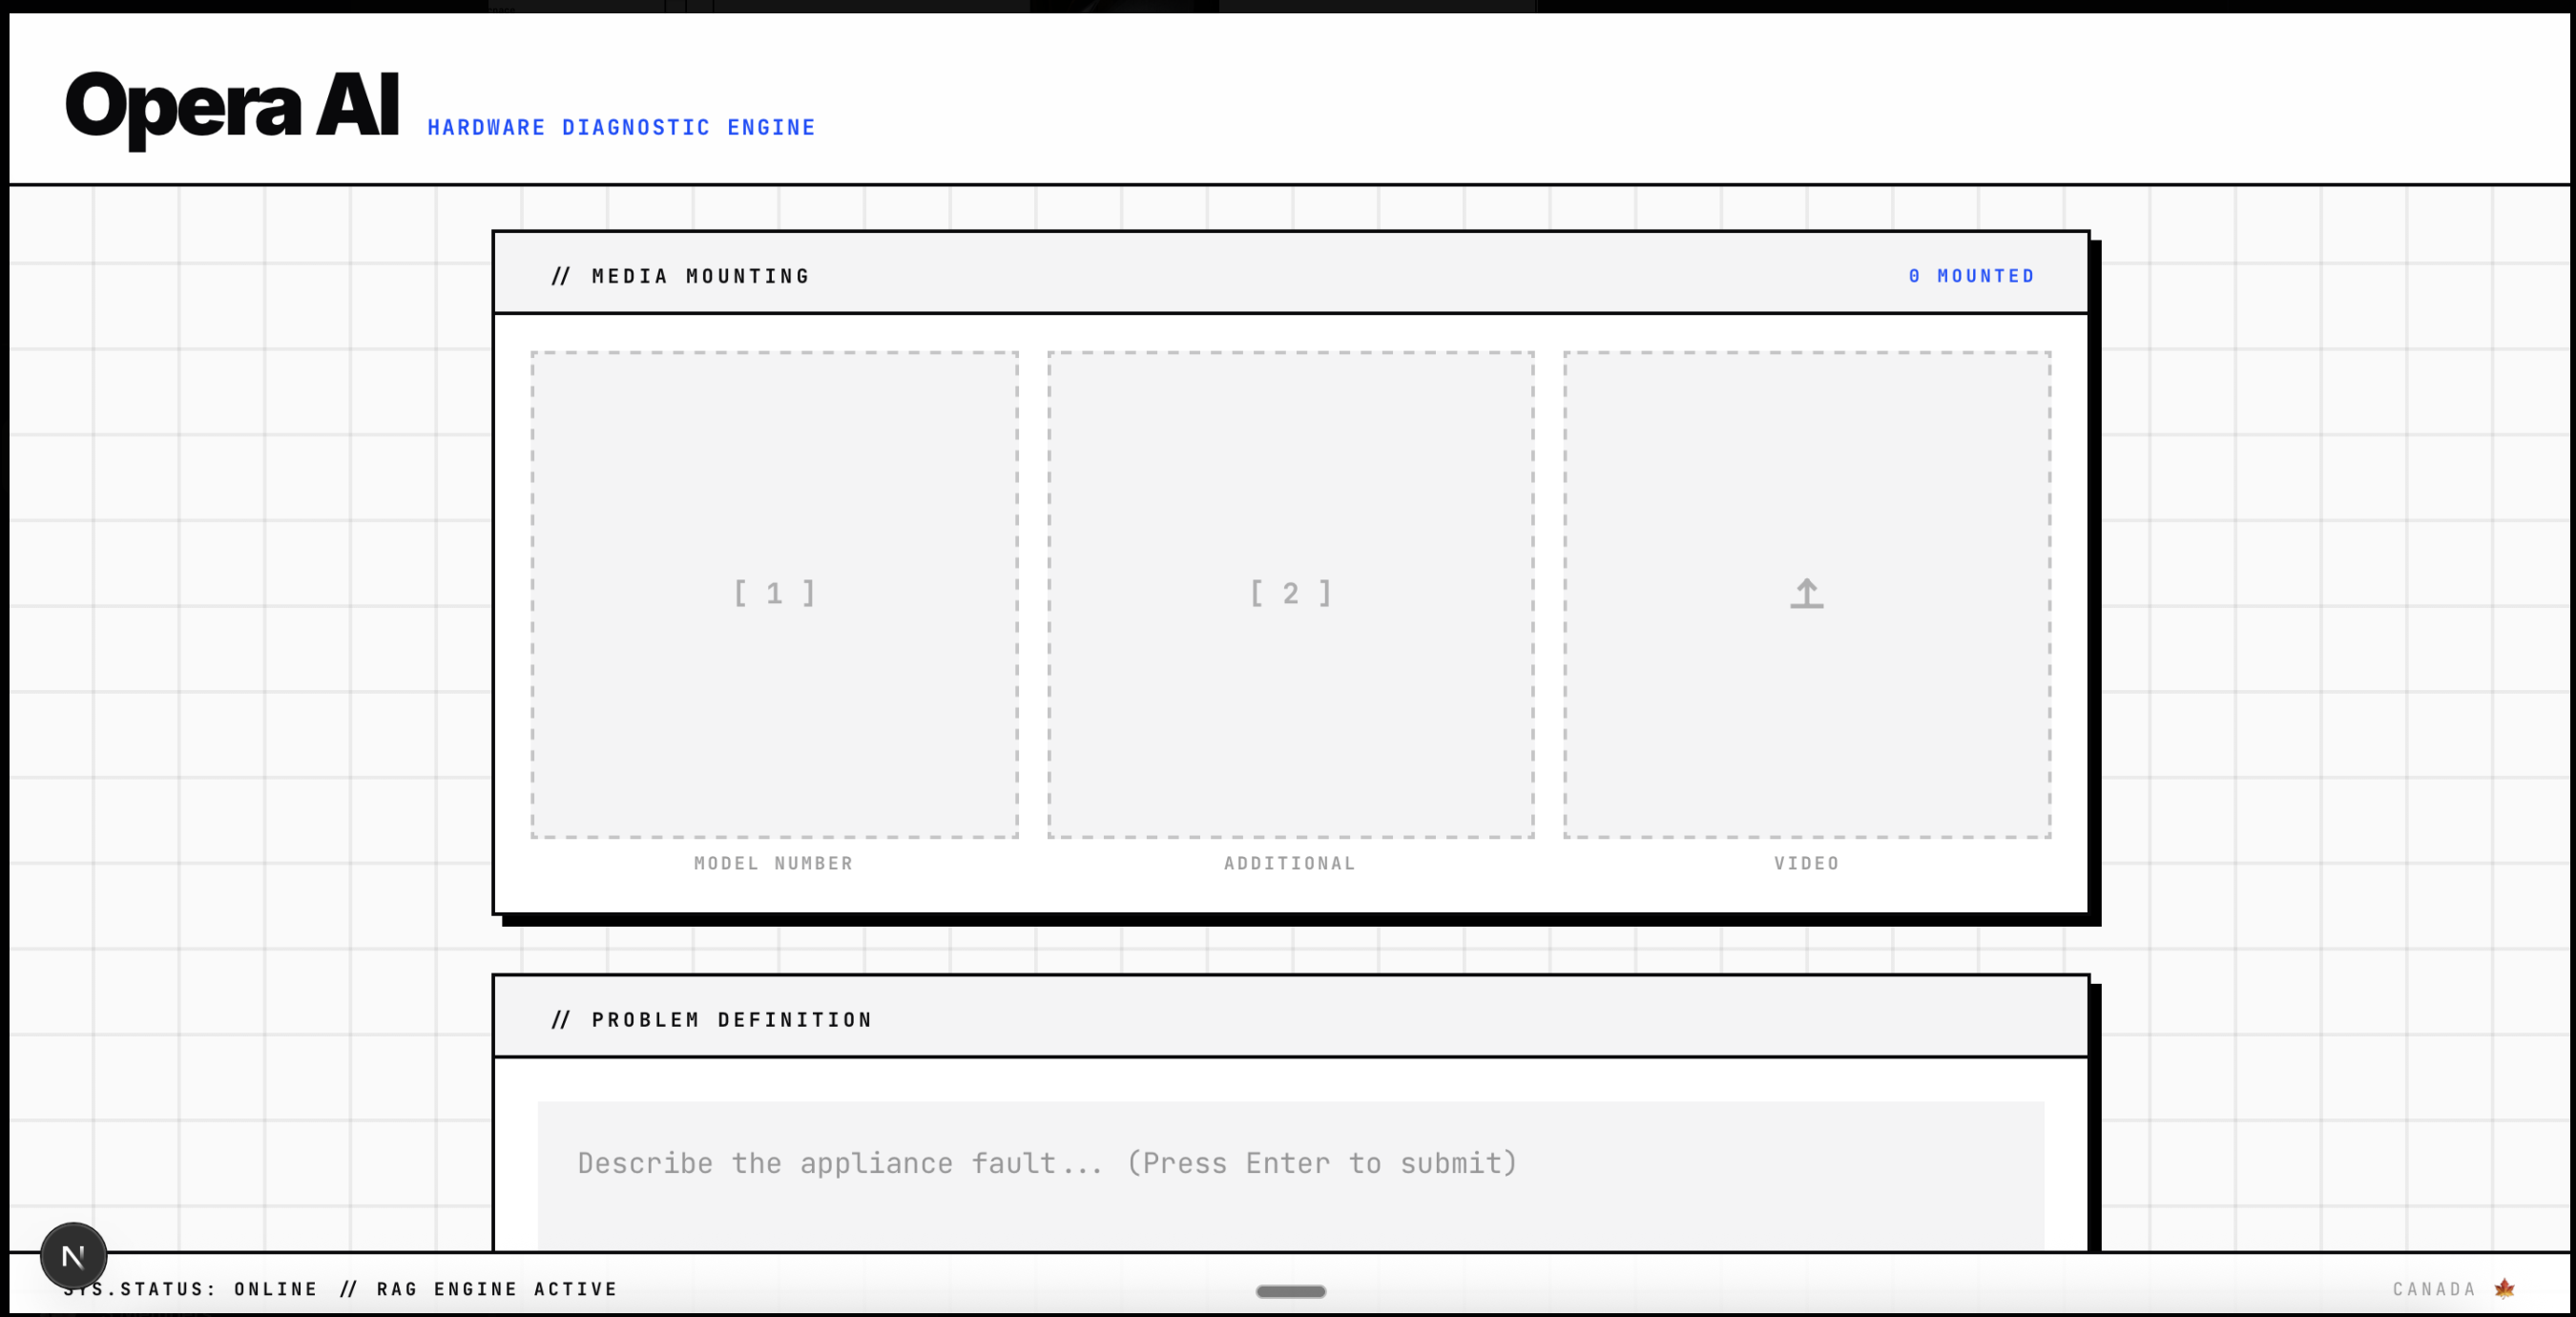Click the VIDEO caption label
This screenshot has width=2576, height=1317.
click(1806, 863)
